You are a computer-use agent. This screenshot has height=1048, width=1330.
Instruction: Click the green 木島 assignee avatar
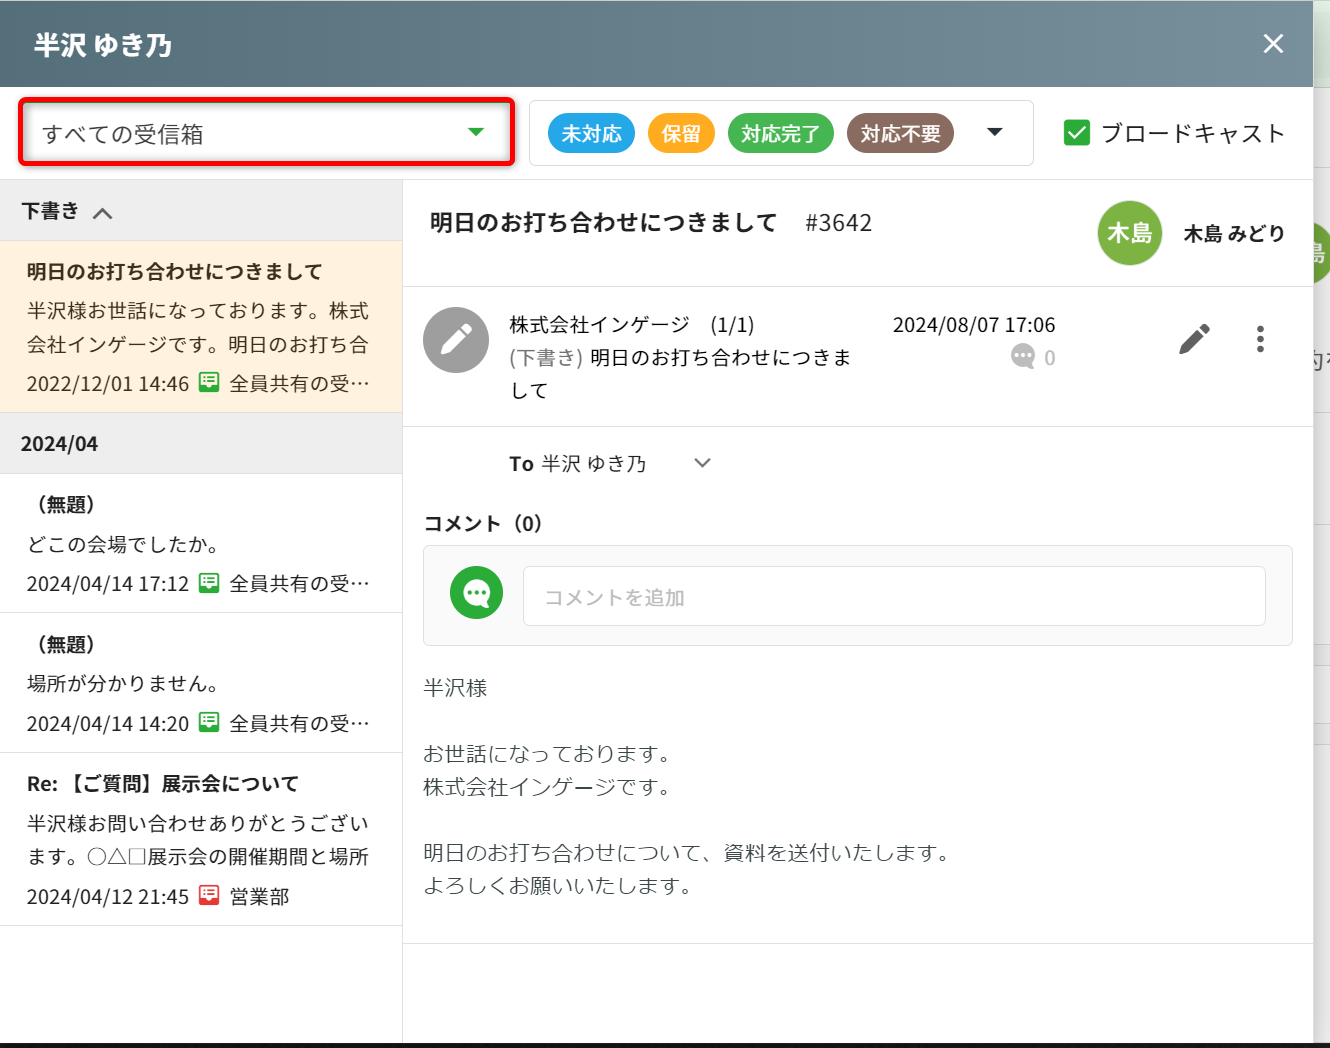[x=1129, y=233]
